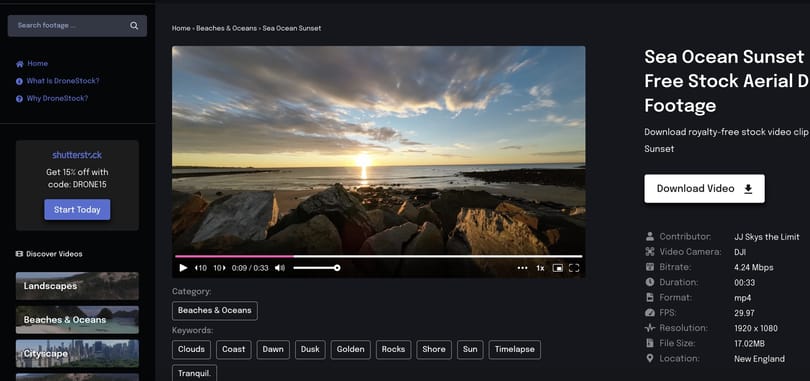810x381 pixels.
Task: Select the Tranquil keyword tag
Action: coord(194,373)
